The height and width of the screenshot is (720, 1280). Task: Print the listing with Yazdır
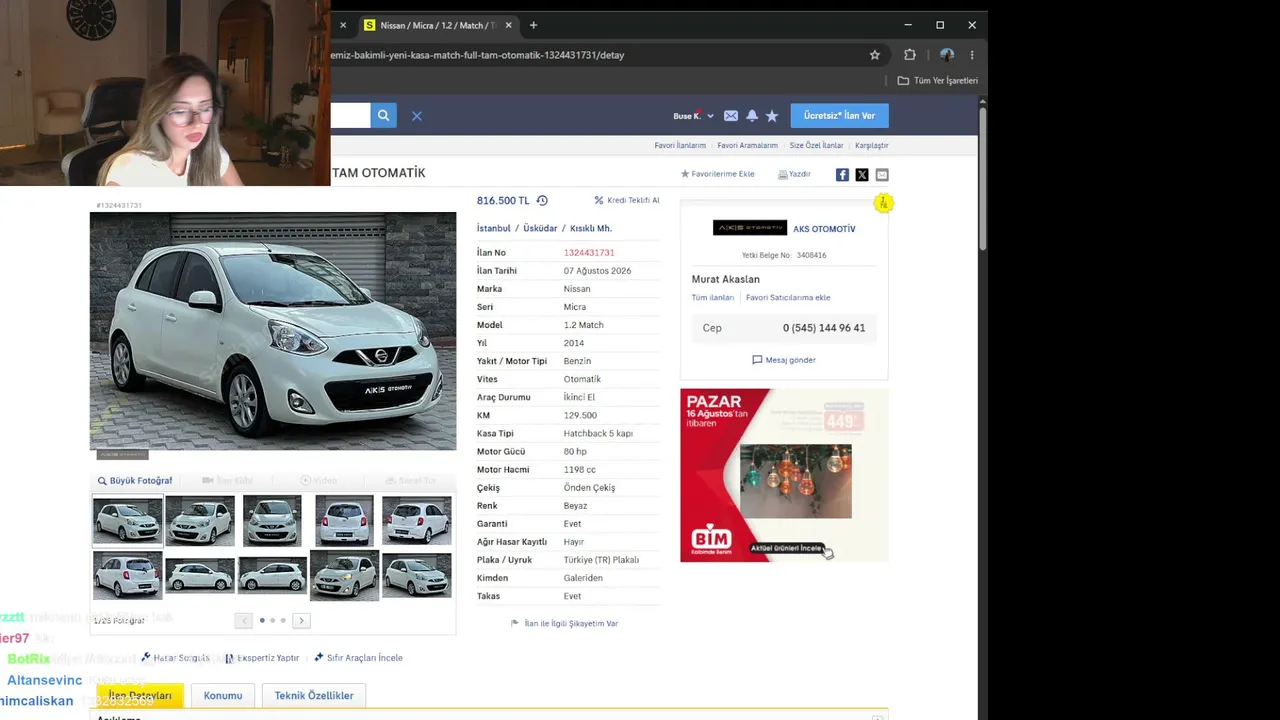(794, 174)
